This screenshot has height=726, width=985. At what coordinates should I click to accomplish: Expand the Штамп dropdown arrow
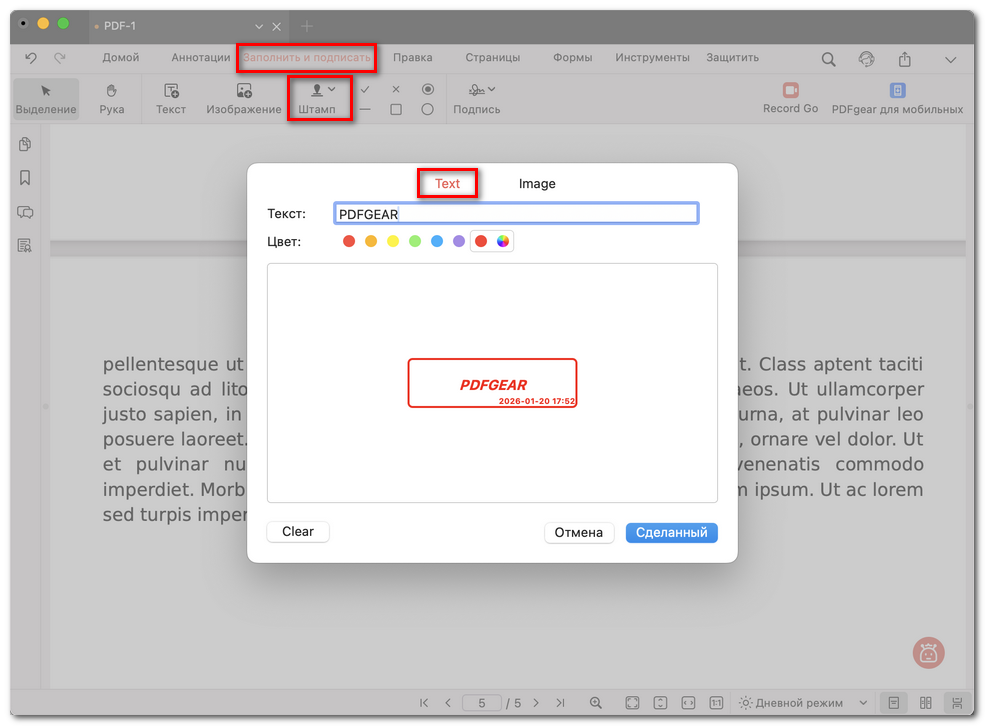point(332,90)
